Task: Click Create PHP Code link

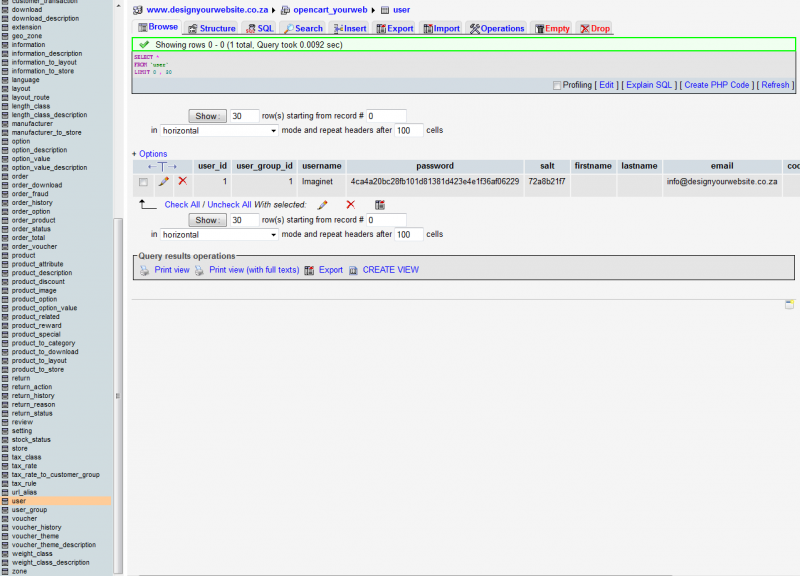Action: coord(716,85)
